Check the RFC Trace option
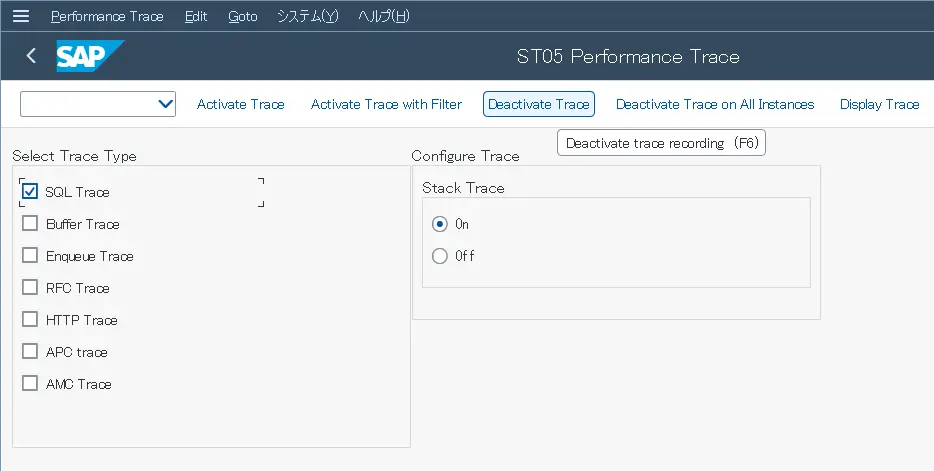The width and height of the screenshot is (934, 471). [30, 287]
